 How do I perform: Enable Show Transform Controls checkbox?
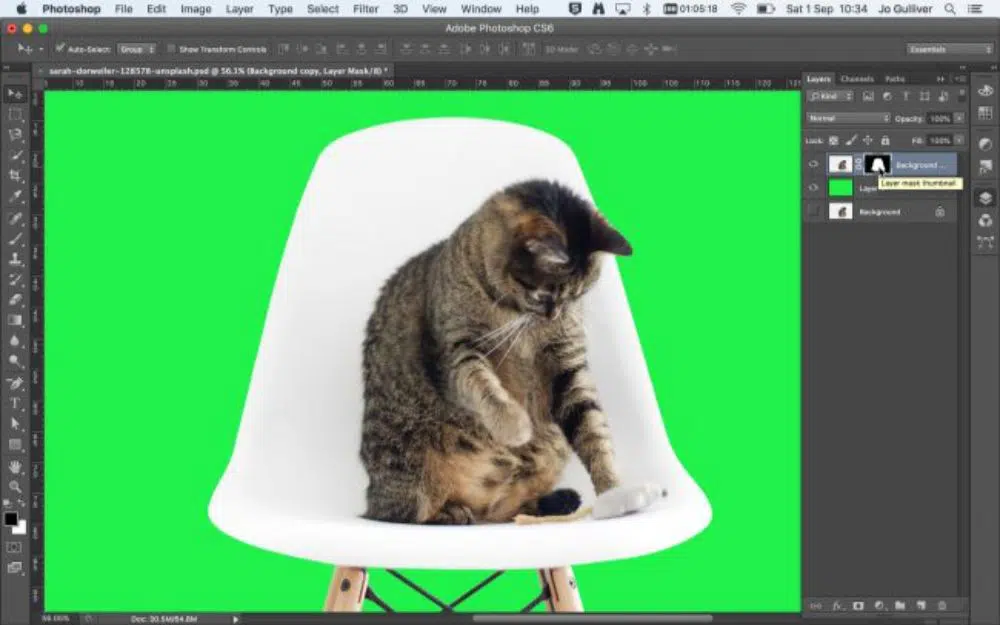point(171,48)
